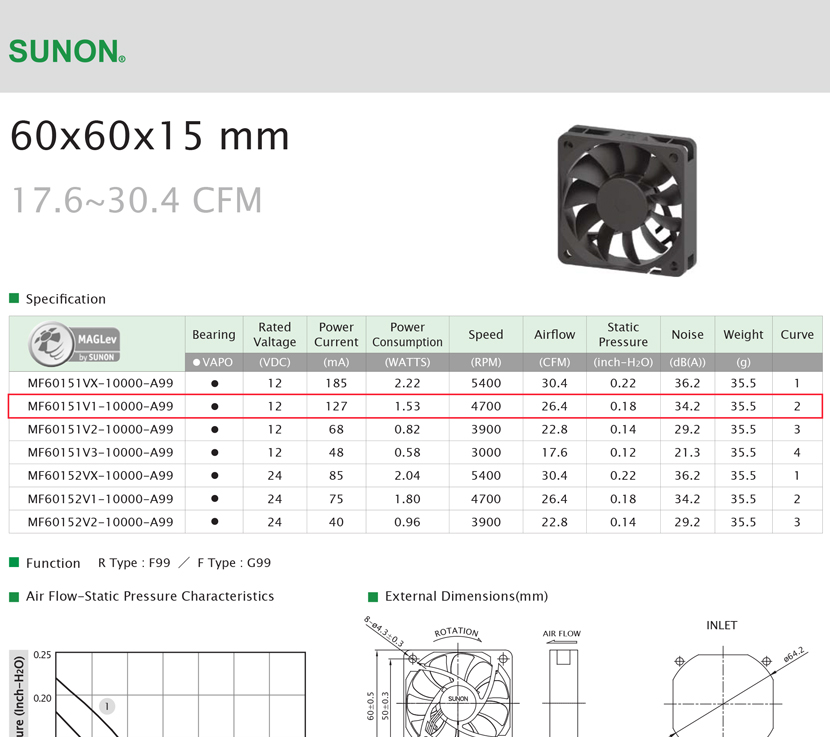Click the Bearing column header
Image resolution: width=830 pixels, height=737 pixels.
tap(214, 335)
